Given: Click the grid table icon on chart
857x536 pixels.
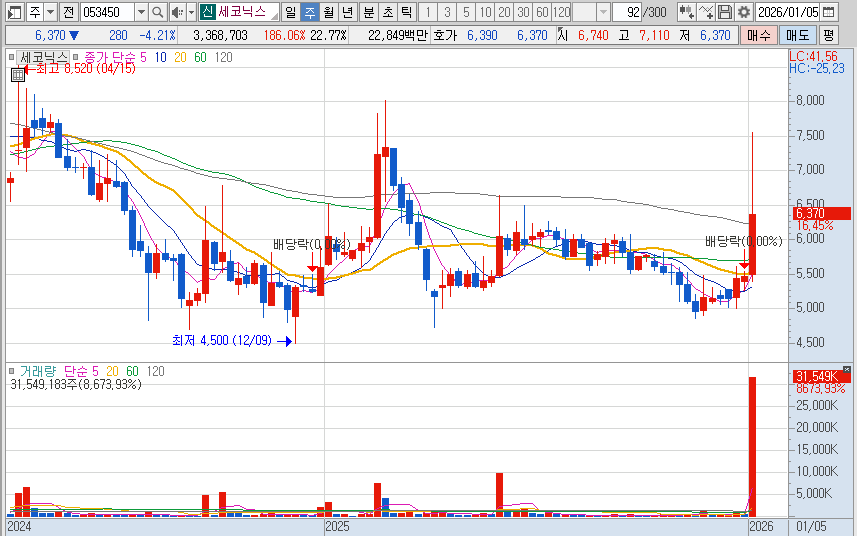Looking at the screenshot, I should (x=18, y=75).
